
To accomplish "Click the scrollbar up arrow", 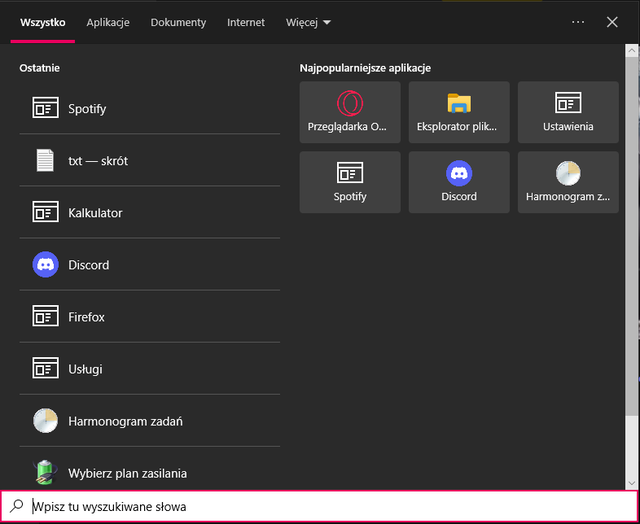I will [632, 51].
